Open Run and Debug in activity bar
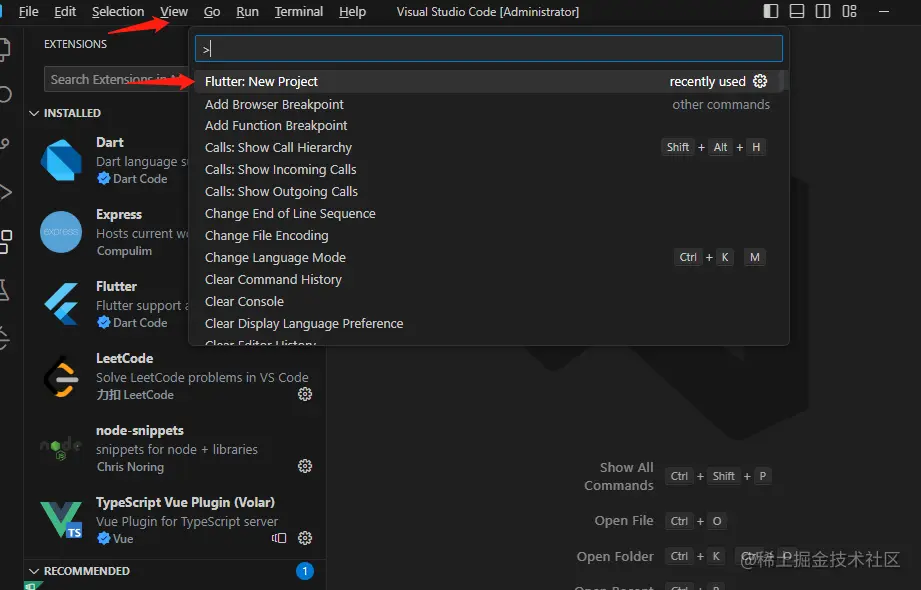Screen dimensions: 921x590 pyautogui.click(x=5, y=192)
